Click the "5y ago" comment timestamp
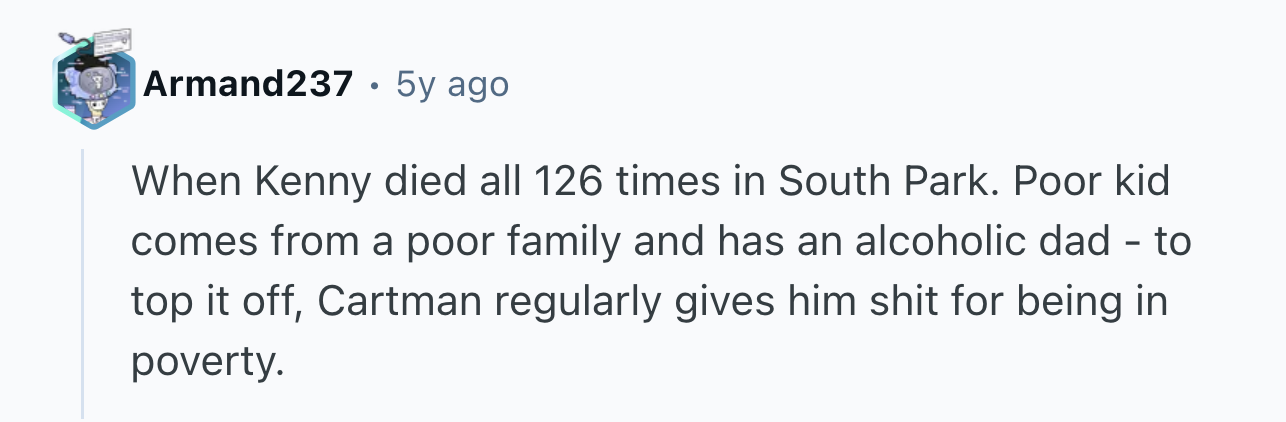This screenshot has height=422, width=1286. [x=452, y=85]
